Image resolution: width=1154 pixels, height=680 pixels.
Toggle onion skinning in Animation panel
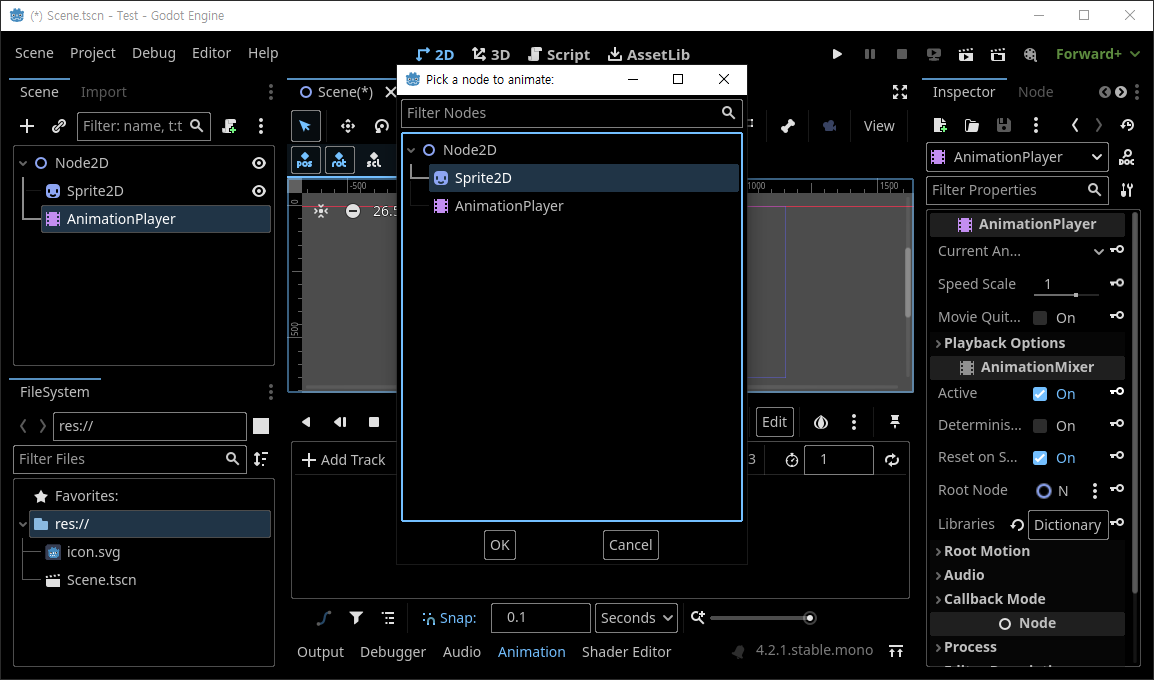821,422
